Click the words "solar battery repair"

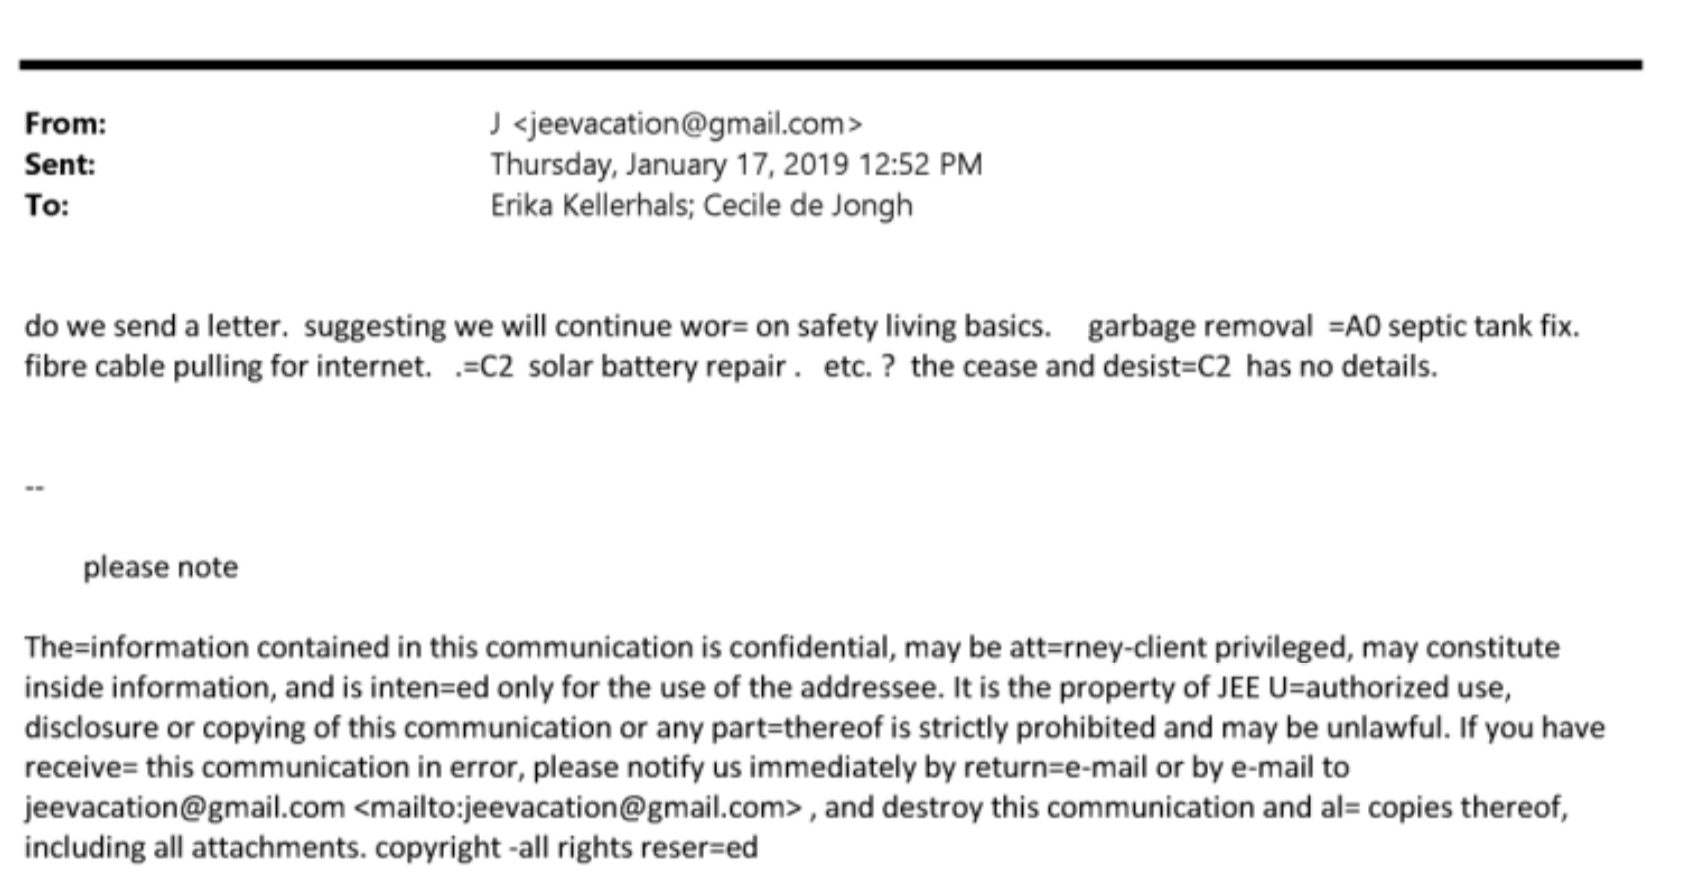(x=656, y=367)
